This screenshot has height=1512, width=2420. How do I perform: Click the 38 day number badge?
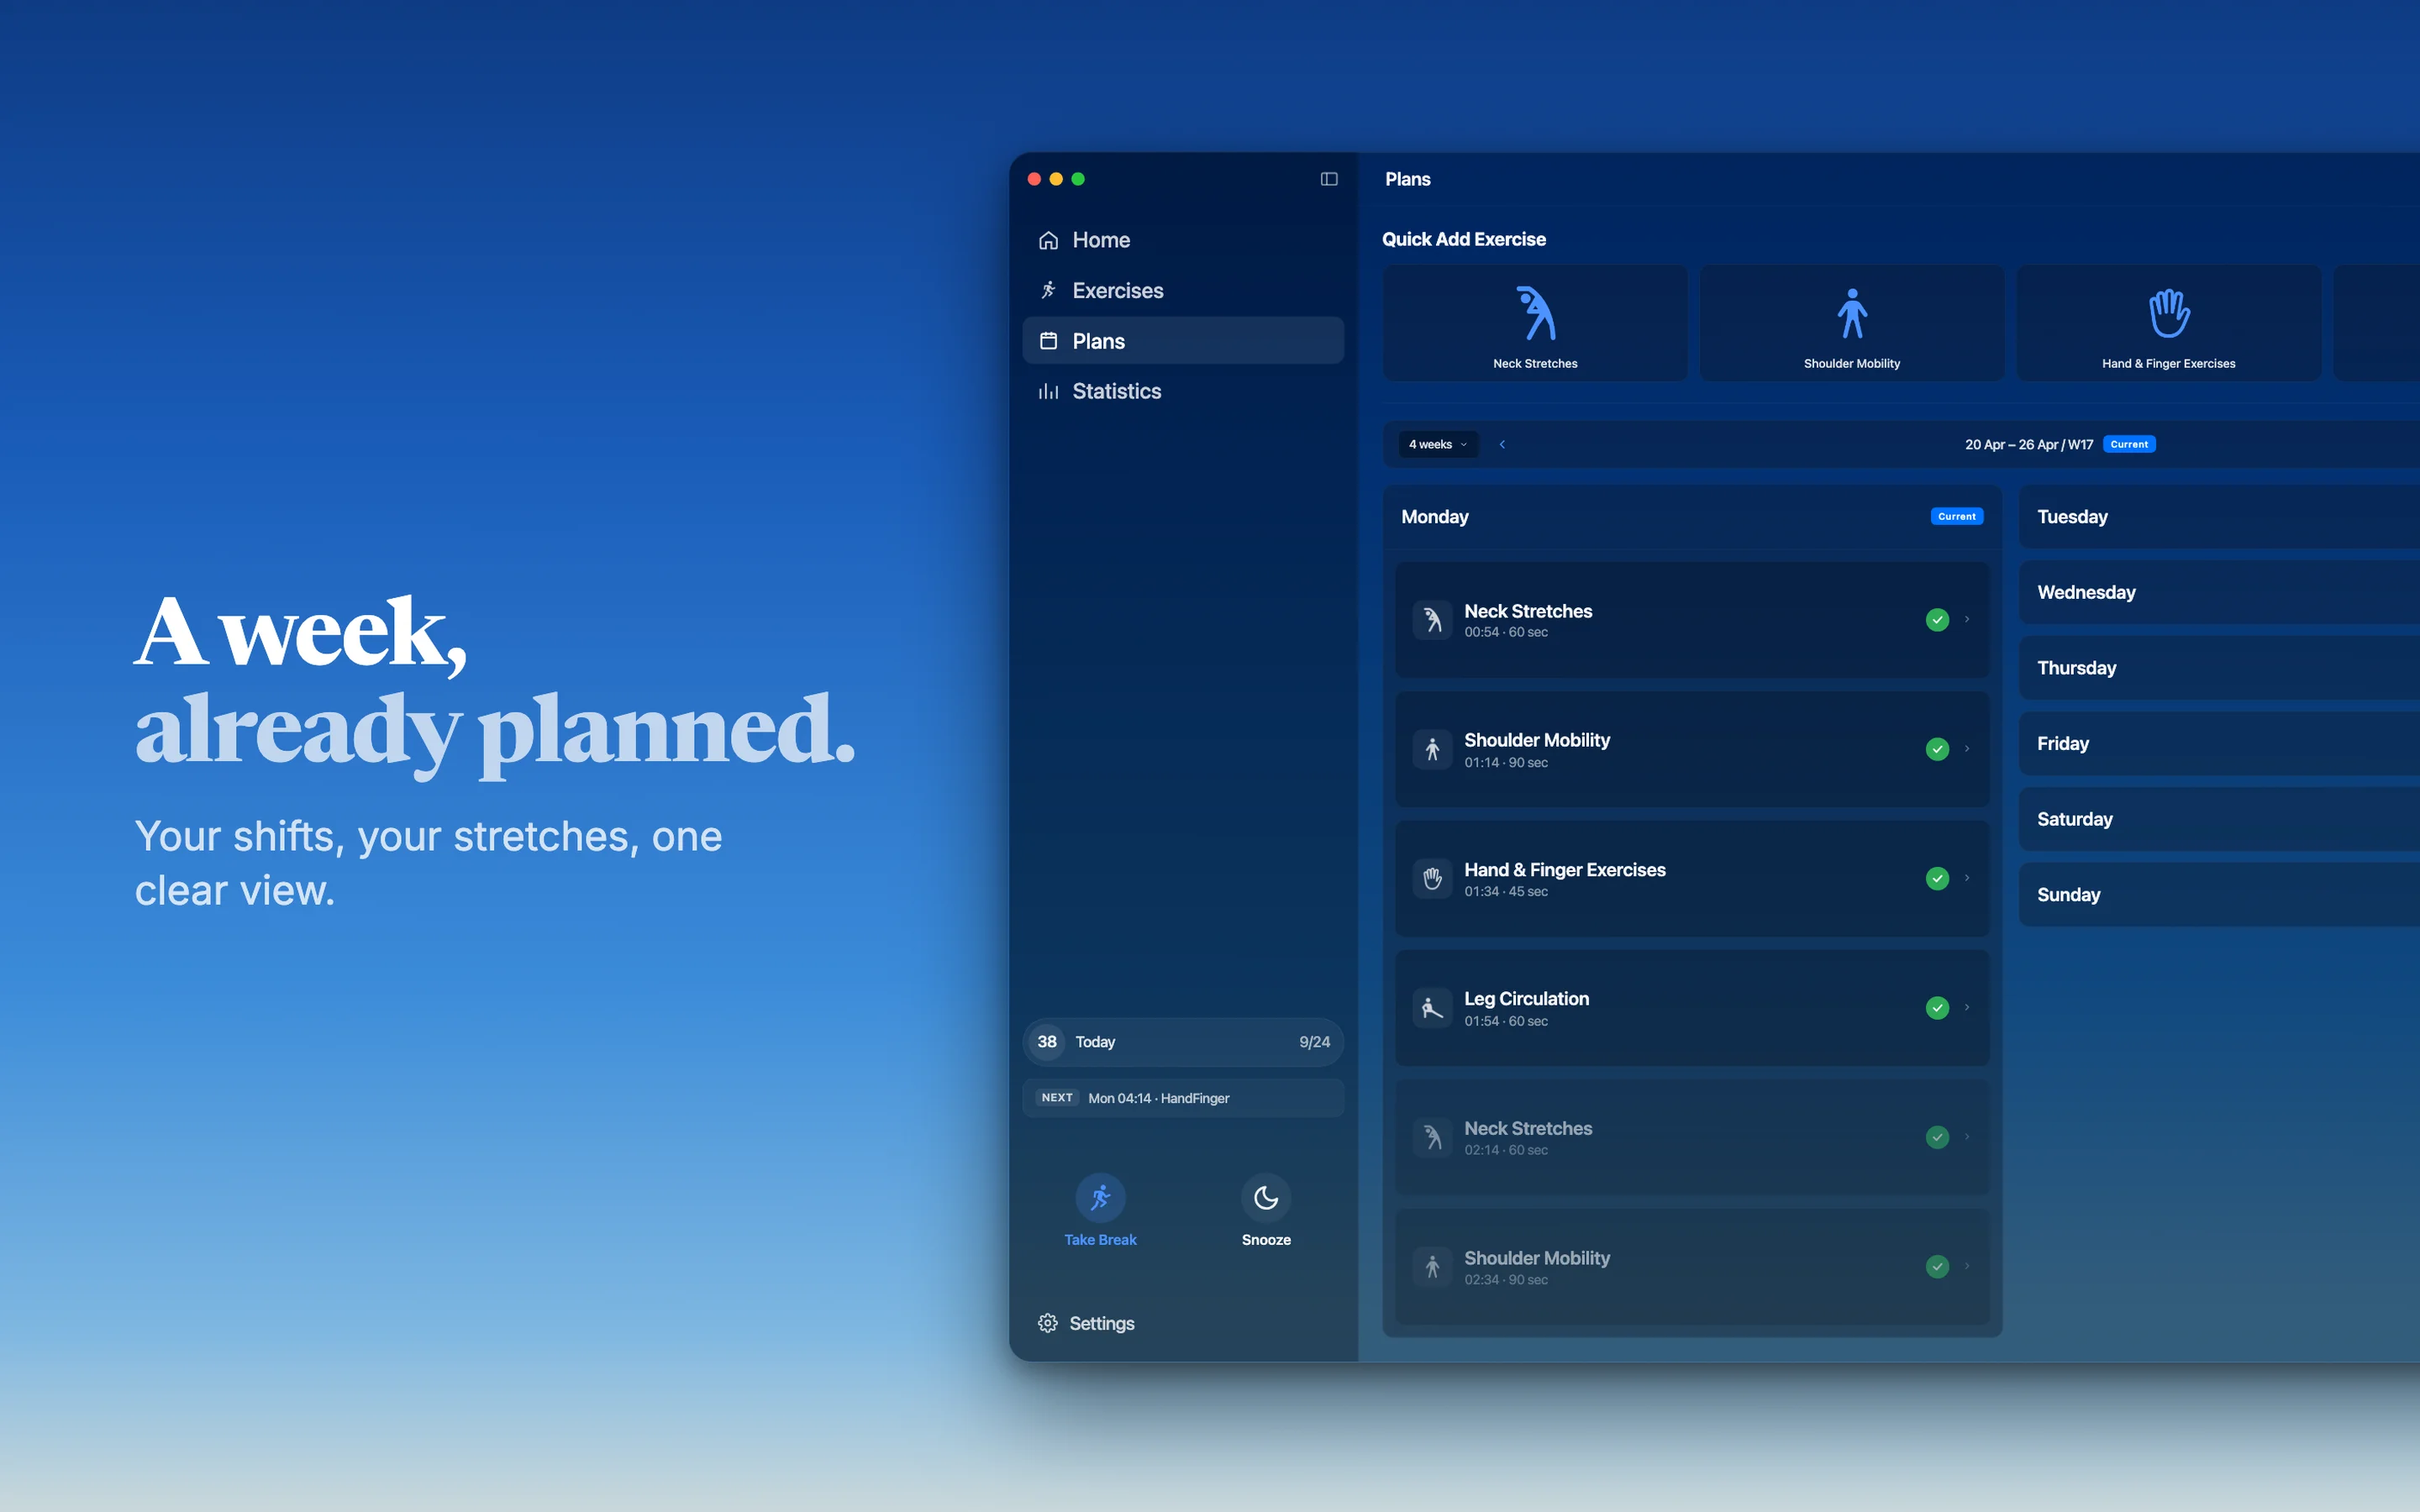click(1047, 1042)
